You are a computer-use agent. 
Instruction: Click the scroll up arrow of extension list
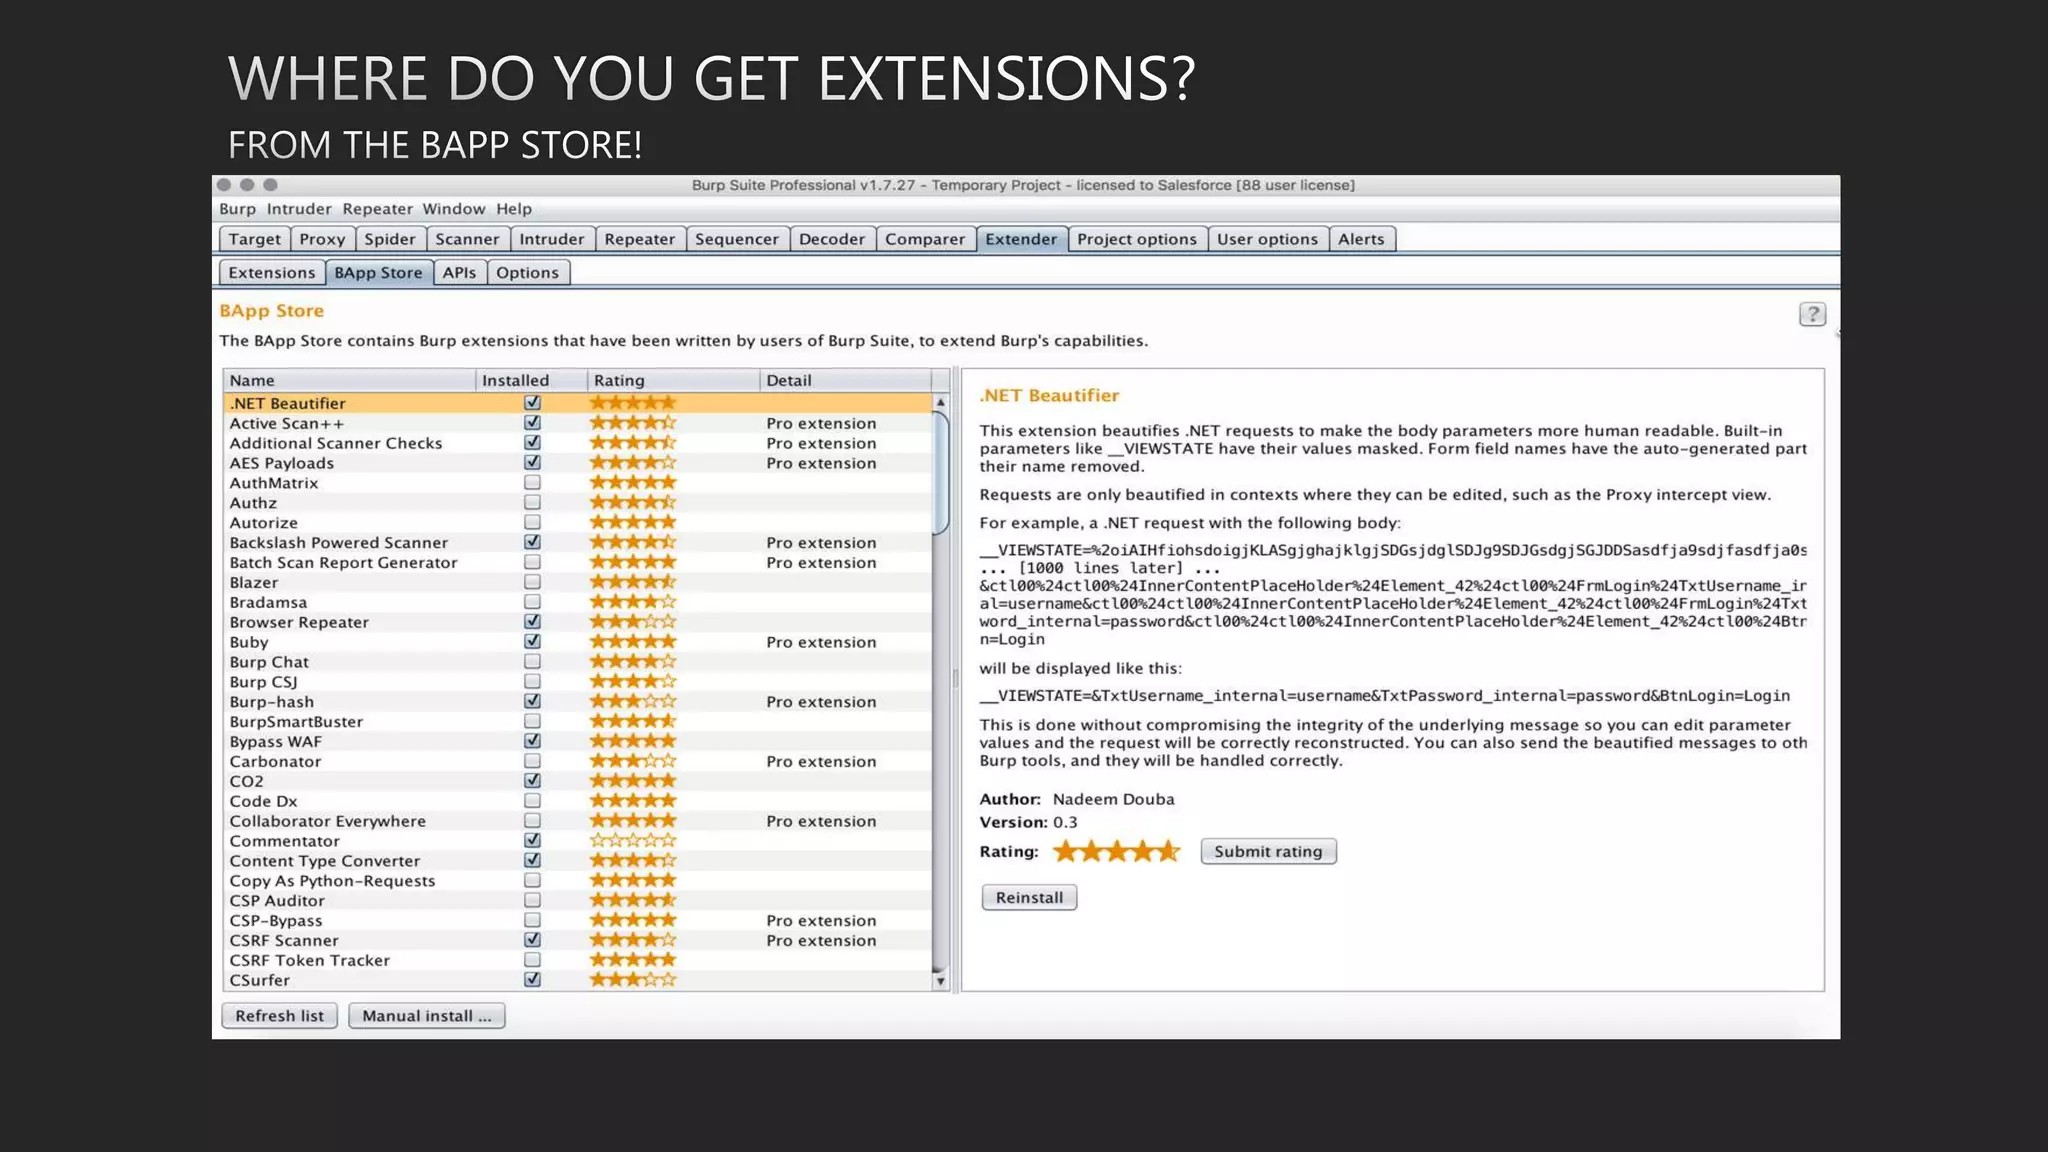click(x=940, y=402)
